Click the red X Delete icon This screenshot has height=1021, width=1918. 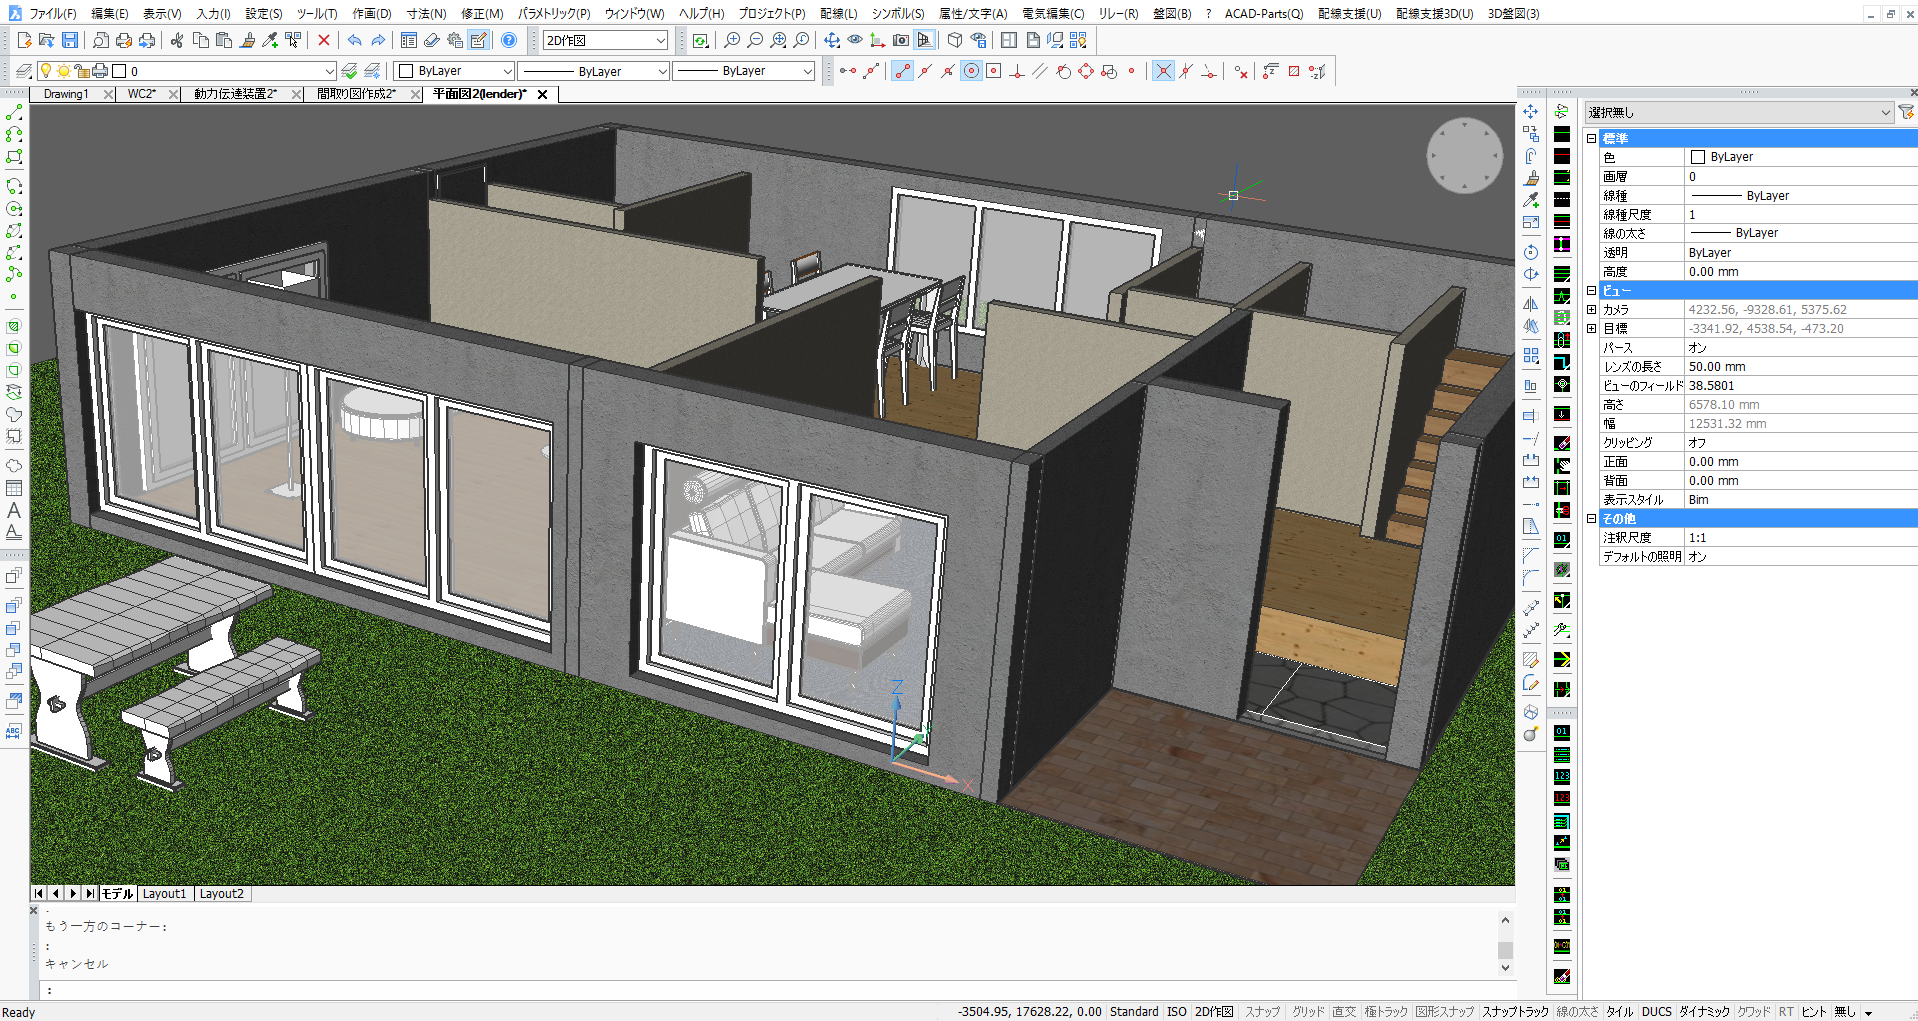click(324, 40)
